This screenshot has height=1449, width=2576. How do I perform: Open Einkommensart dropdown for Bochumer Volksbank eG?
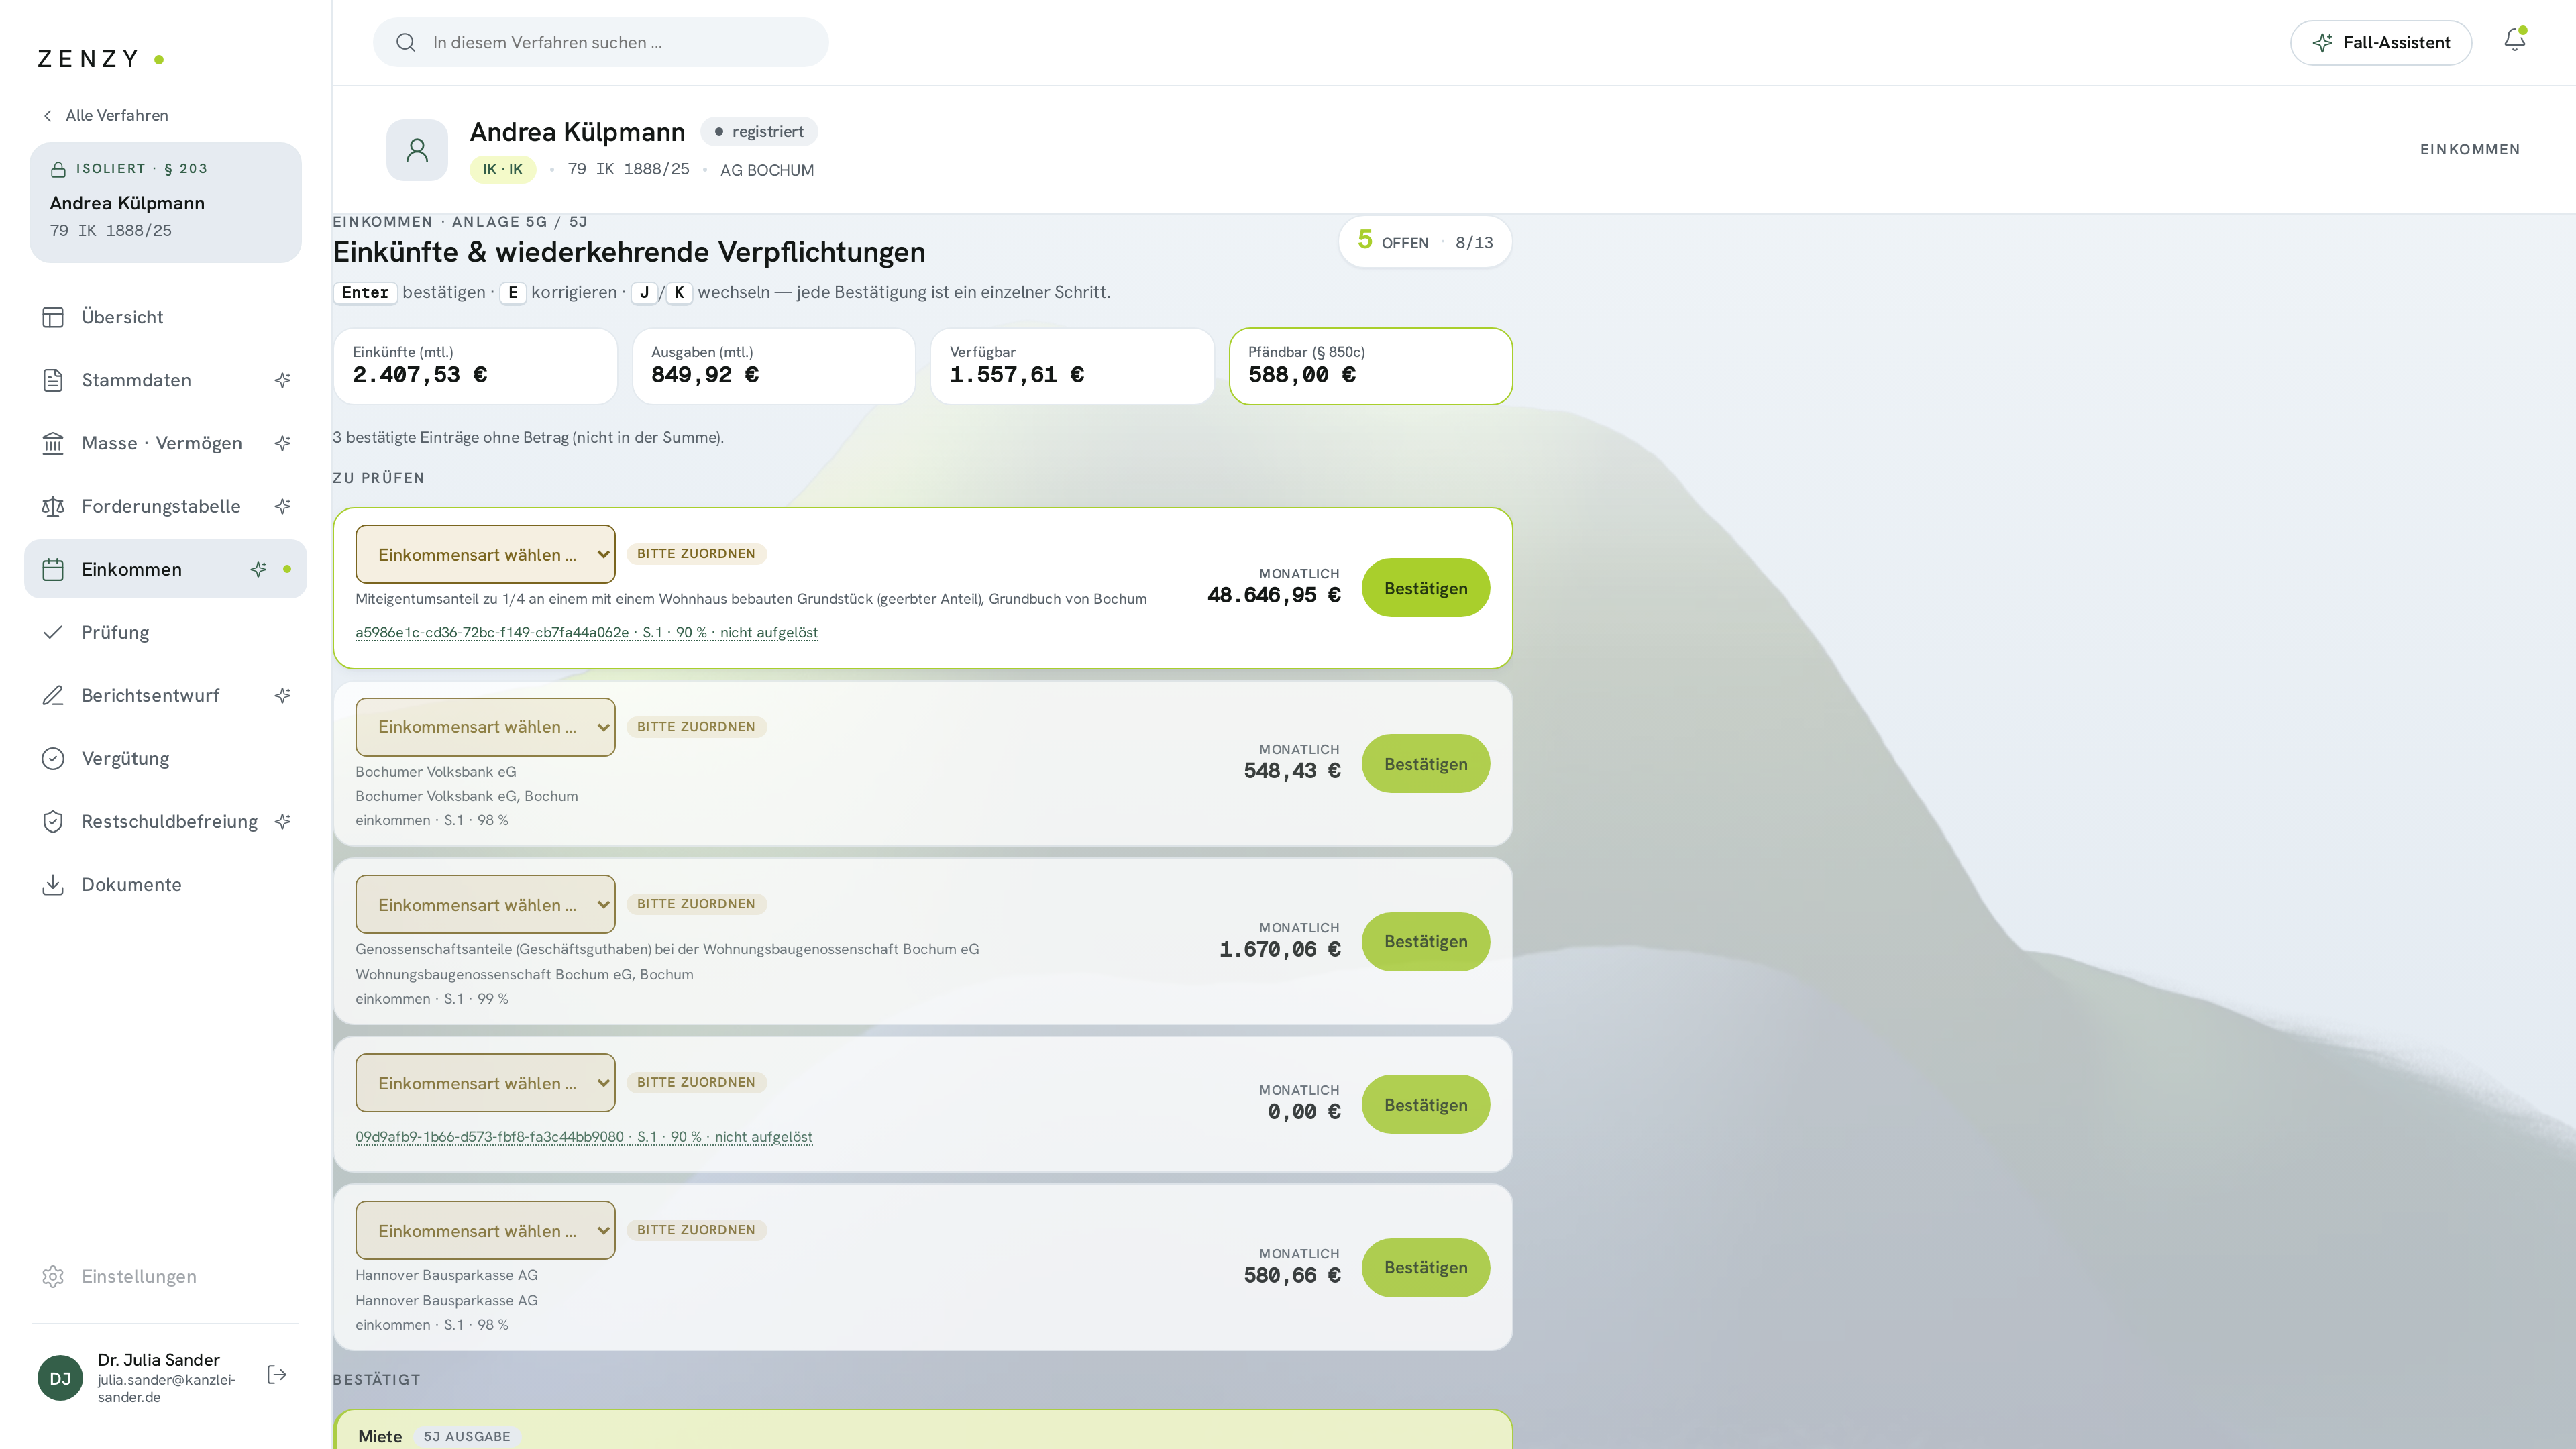(x=485, y=727)
